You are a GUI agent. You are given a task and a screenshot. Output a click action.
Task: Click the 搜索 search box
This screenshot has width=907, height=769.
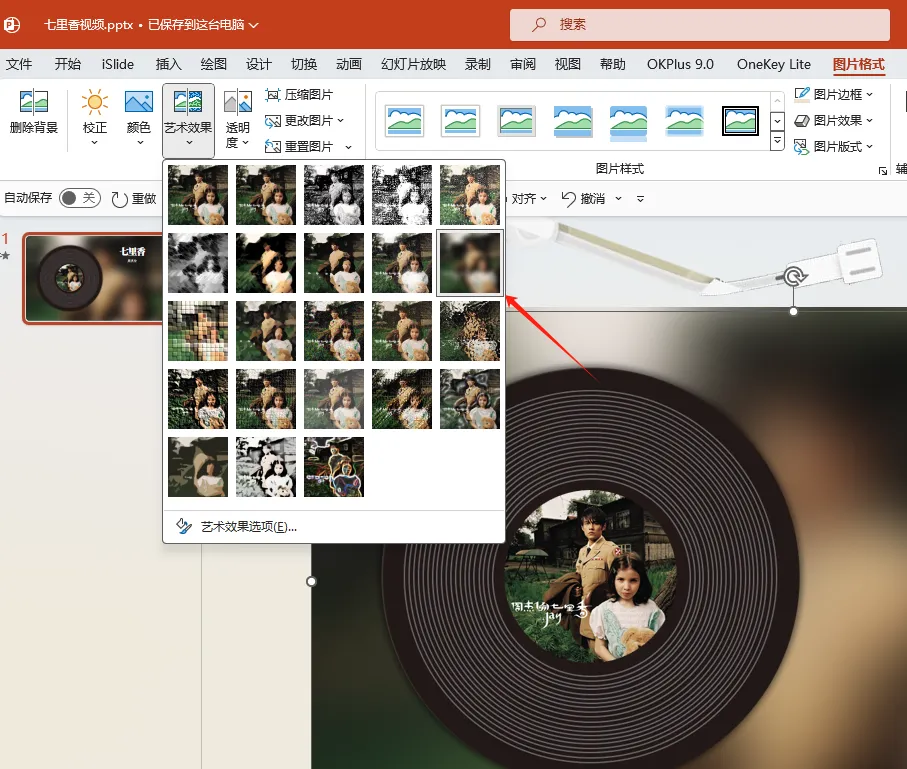(x=699, y=24)
